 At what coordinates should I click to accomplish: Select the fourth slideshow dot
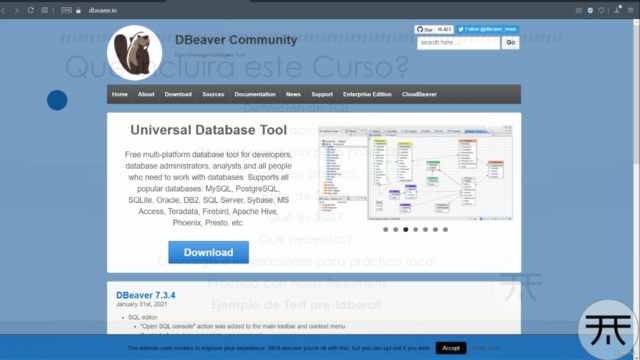(416, 229)
